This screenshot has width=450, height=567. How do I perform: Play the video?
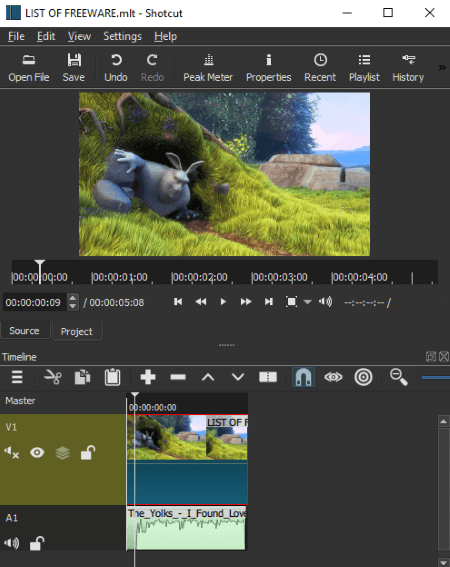pos(223,302)
